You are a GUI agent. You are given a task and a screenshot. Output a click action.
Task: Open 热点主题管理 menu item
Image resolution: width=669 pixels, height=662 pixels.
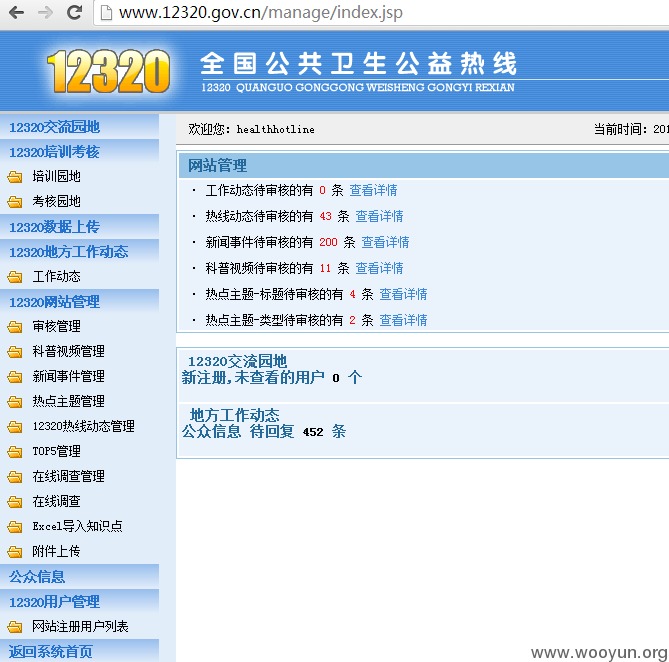[x=68, y=401]
